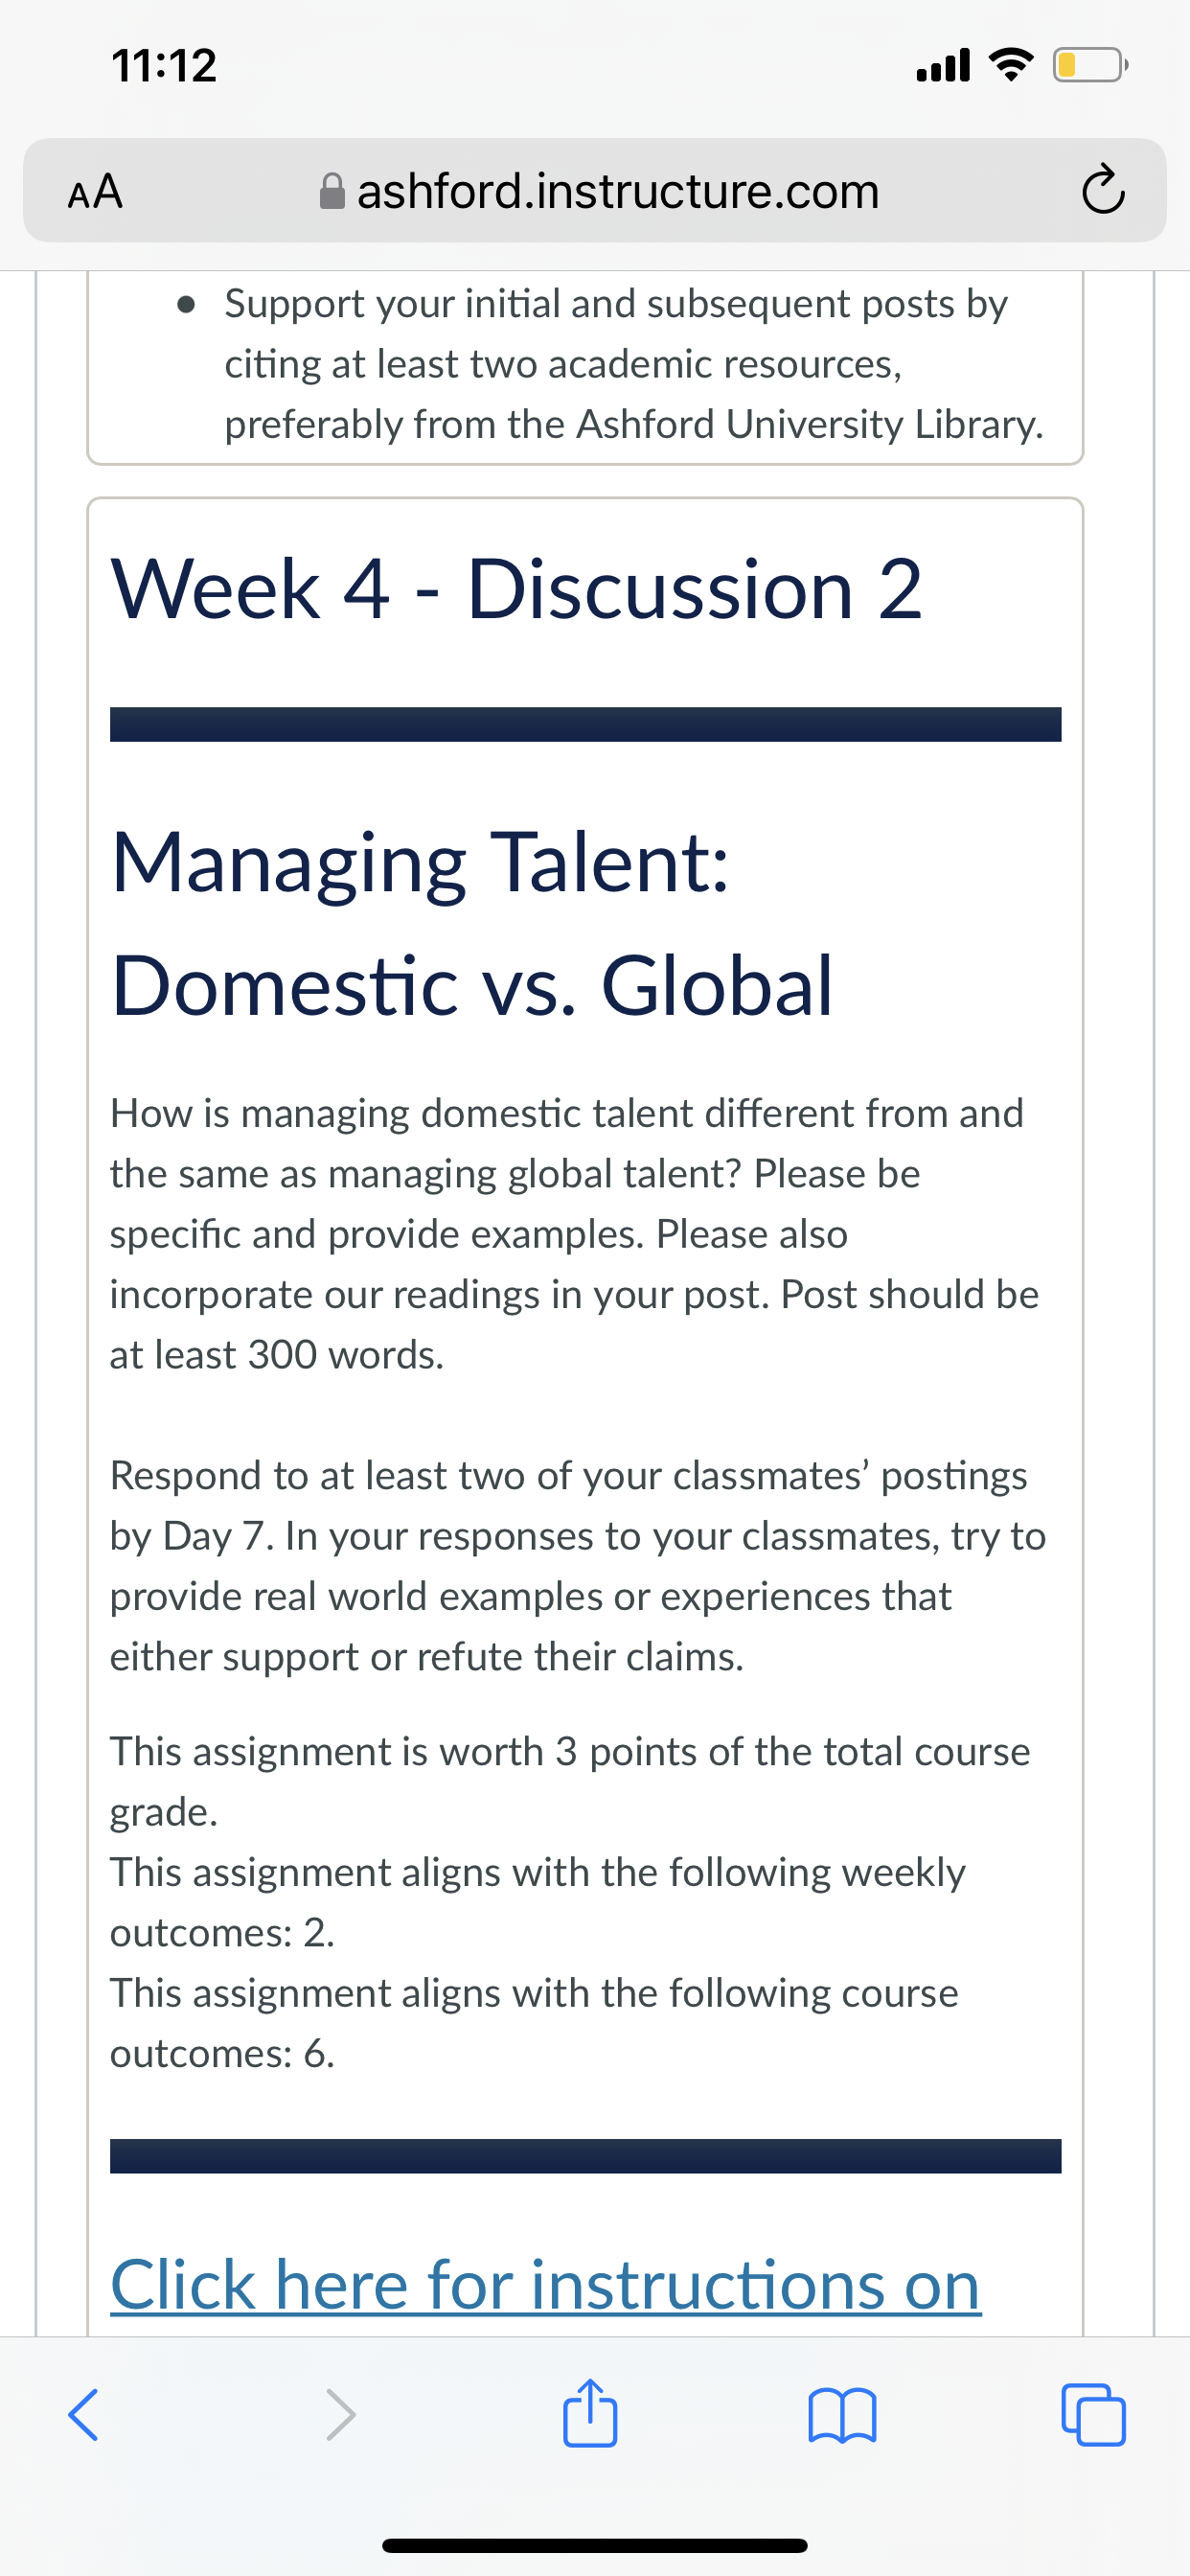
Task: Tap the home indicator bar
Action: 594,2545
